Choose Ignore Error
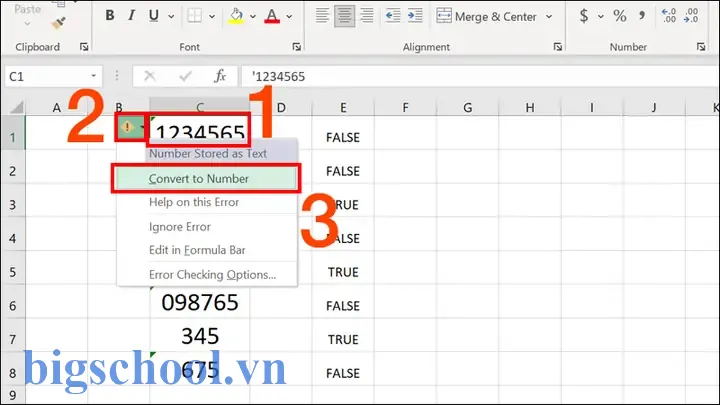720x405 pixels. pos(206,227)
